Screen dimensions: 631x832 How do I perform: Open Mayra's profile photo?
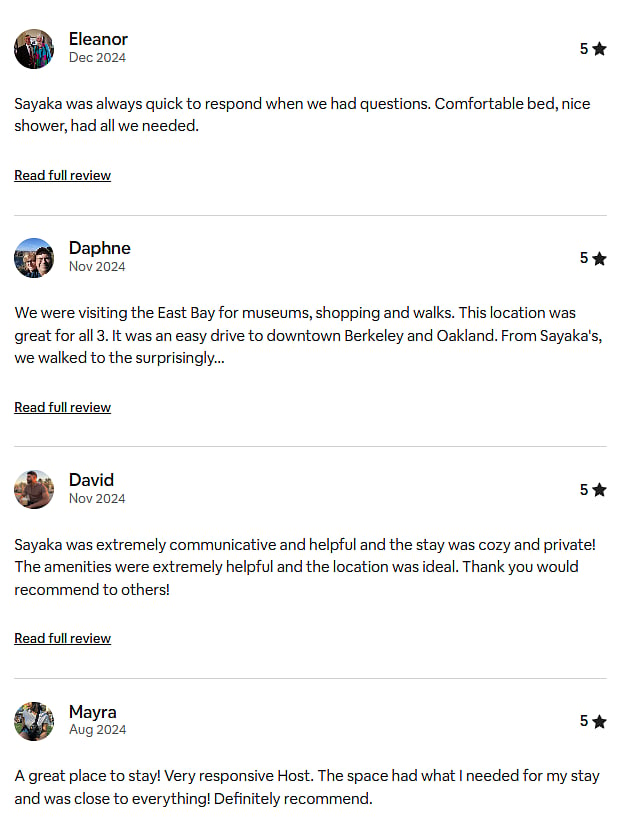tap(34, 721)
